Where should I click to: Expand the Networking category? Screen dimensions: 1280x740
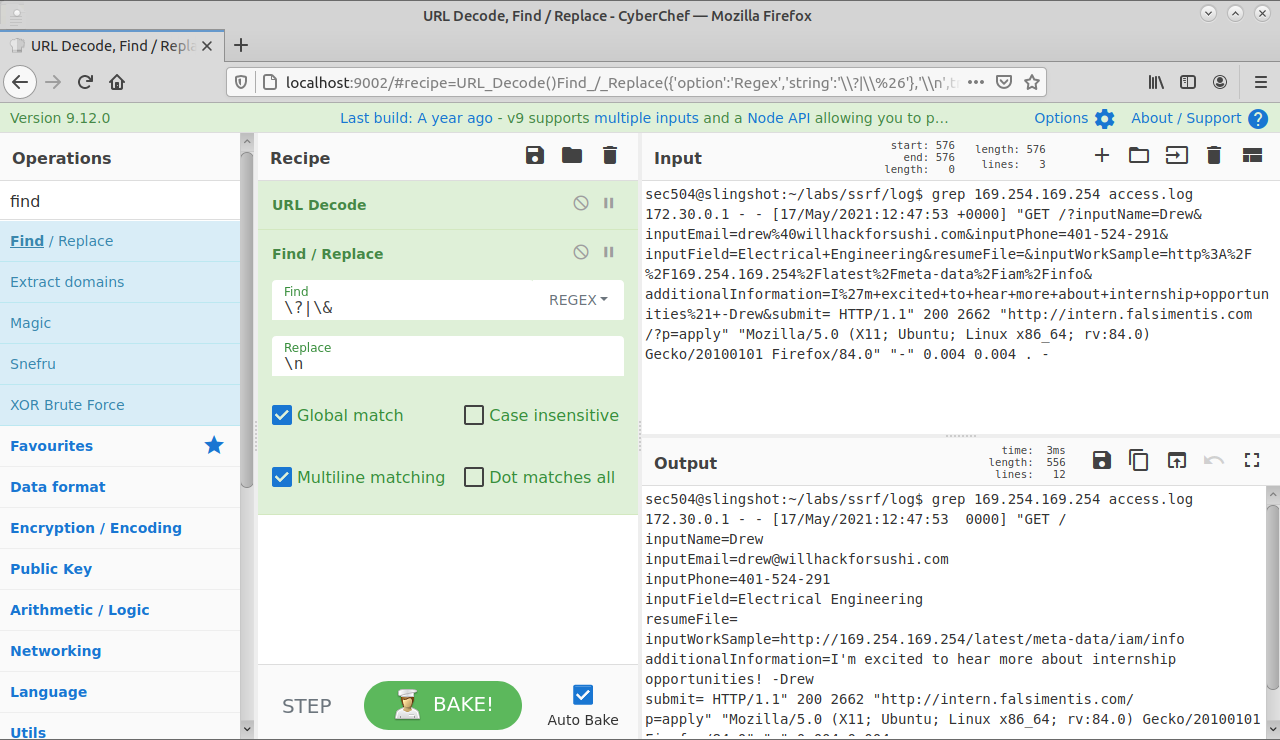(x=120, y=651)
